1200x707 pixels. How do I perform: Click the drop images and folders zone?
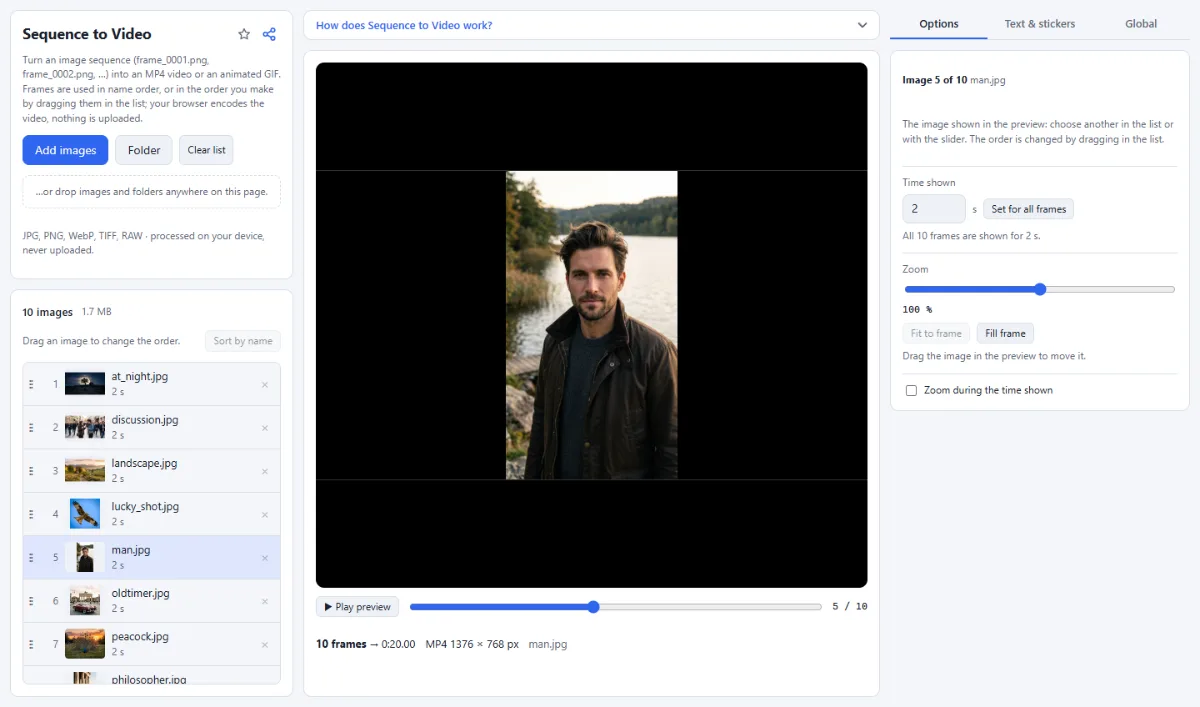click(152, 192)
